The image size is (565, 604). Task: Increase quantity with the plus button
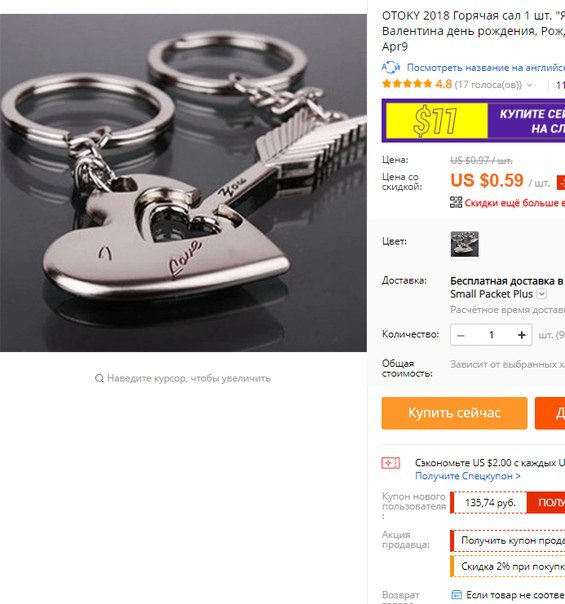click(x=521, y=335)
